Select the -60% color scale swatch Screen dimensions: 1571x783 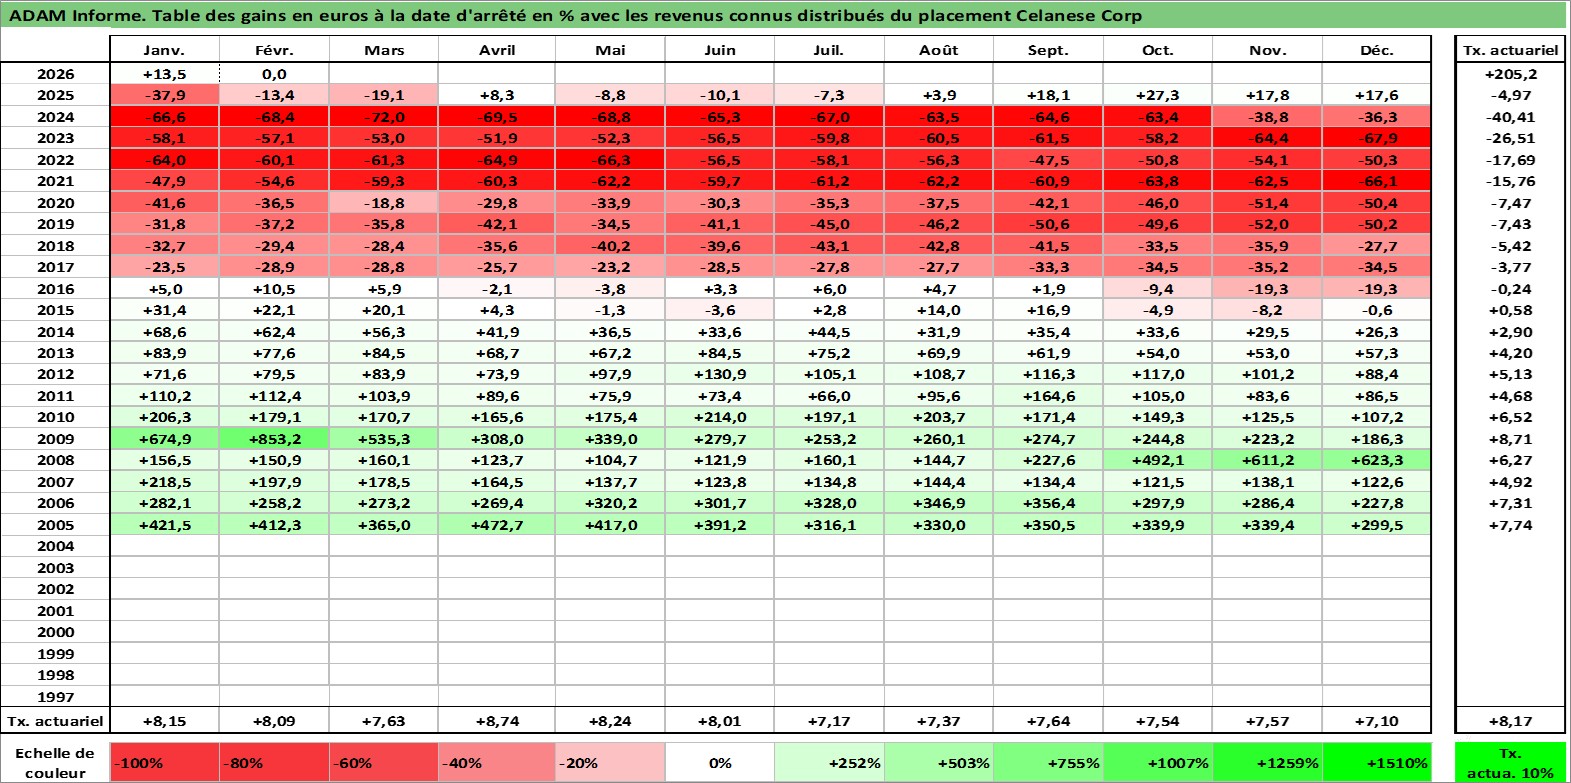[x=384, y=763]
